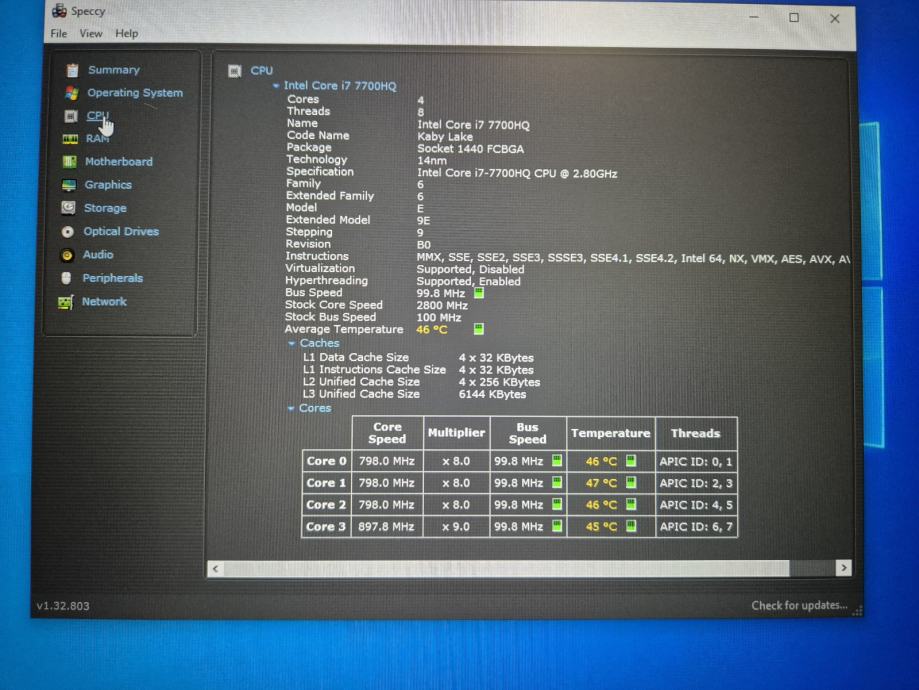
Task: Collapse the Cores section
Action: point(291,409)
